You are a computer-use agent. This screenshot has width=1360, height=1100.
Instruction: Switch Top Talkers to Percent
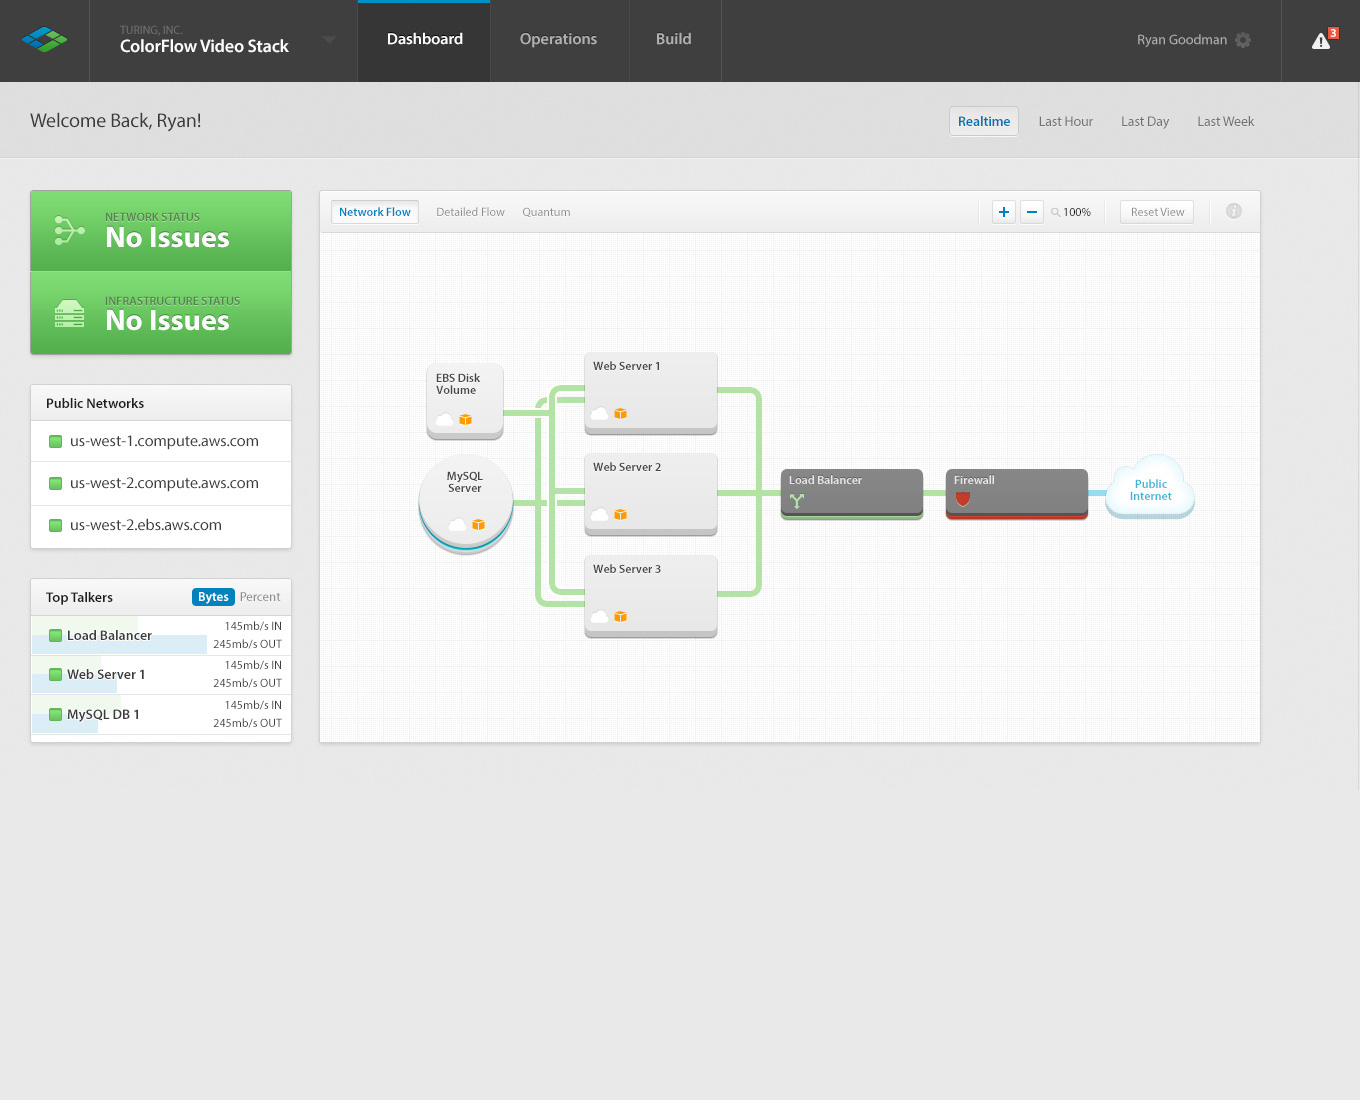coord(260,597)
